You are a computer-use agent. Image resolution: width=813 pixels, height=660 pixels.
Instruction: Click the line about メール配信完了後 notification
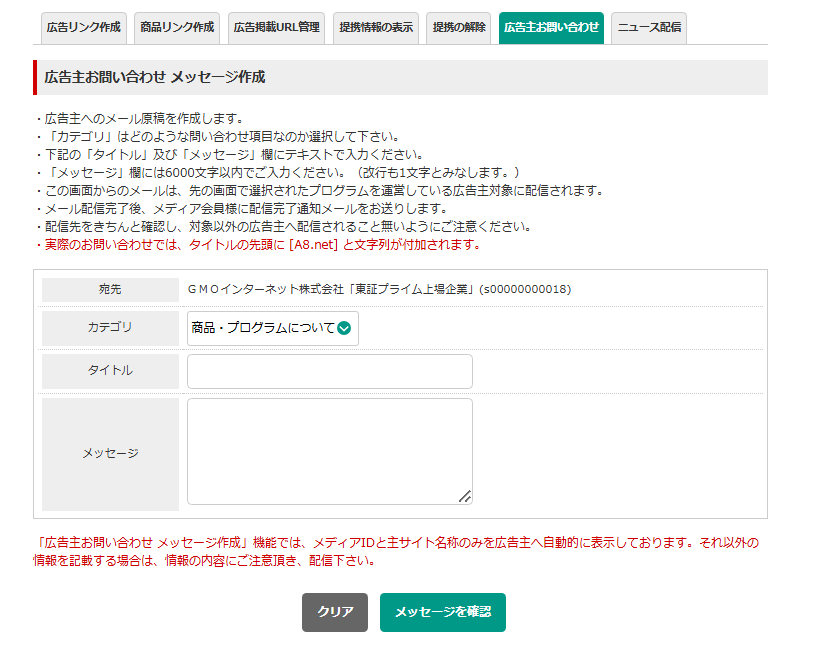tap(242, 209)
